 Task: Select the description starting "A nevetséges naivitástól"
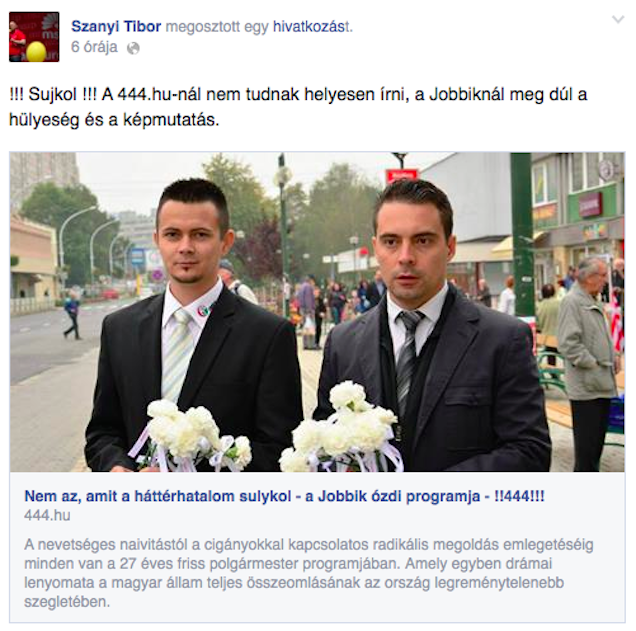[308, 573]
